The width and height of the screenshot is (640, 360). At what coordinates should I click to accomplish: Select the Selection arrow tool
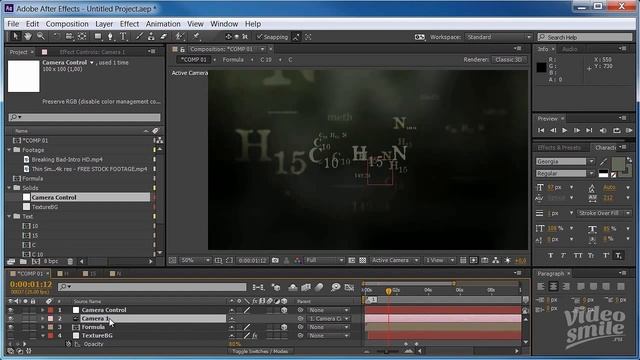tap(15, 36)
